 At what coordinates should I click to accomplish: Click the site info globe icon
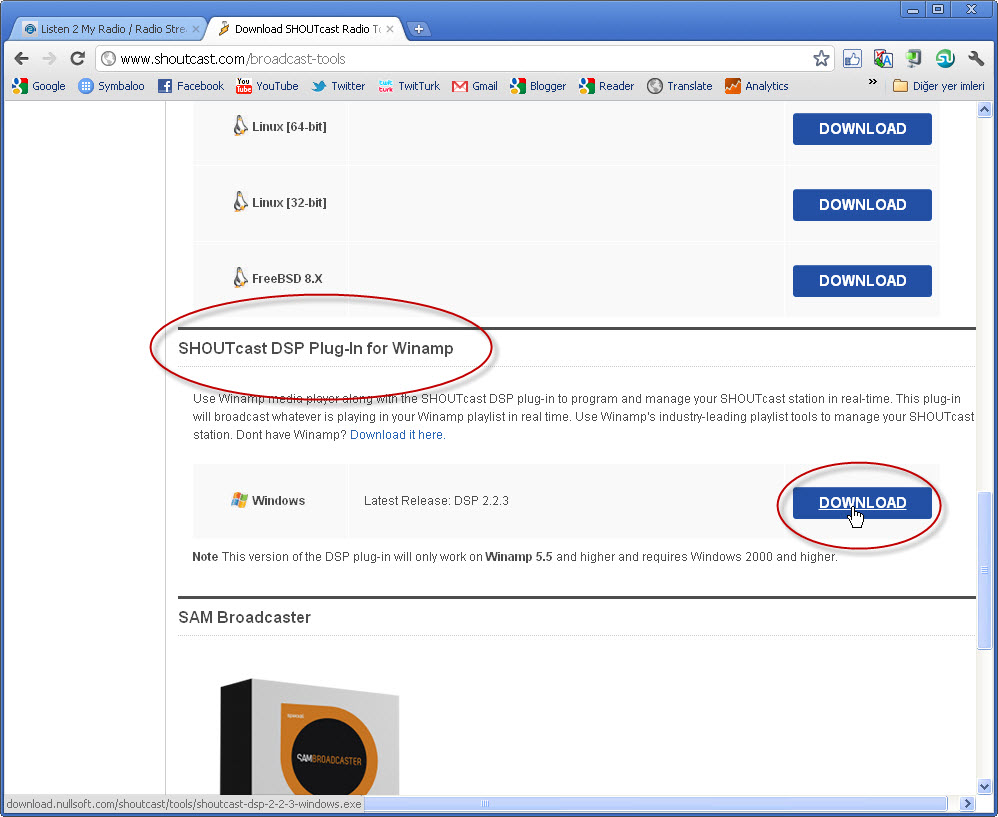click(109, 59)
